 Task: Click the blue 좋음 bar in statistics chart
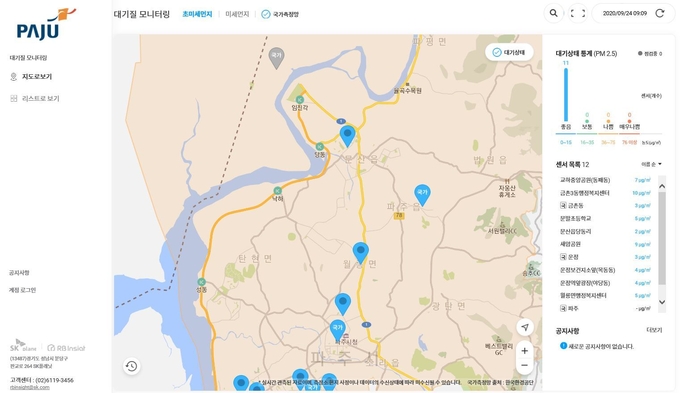566,95
